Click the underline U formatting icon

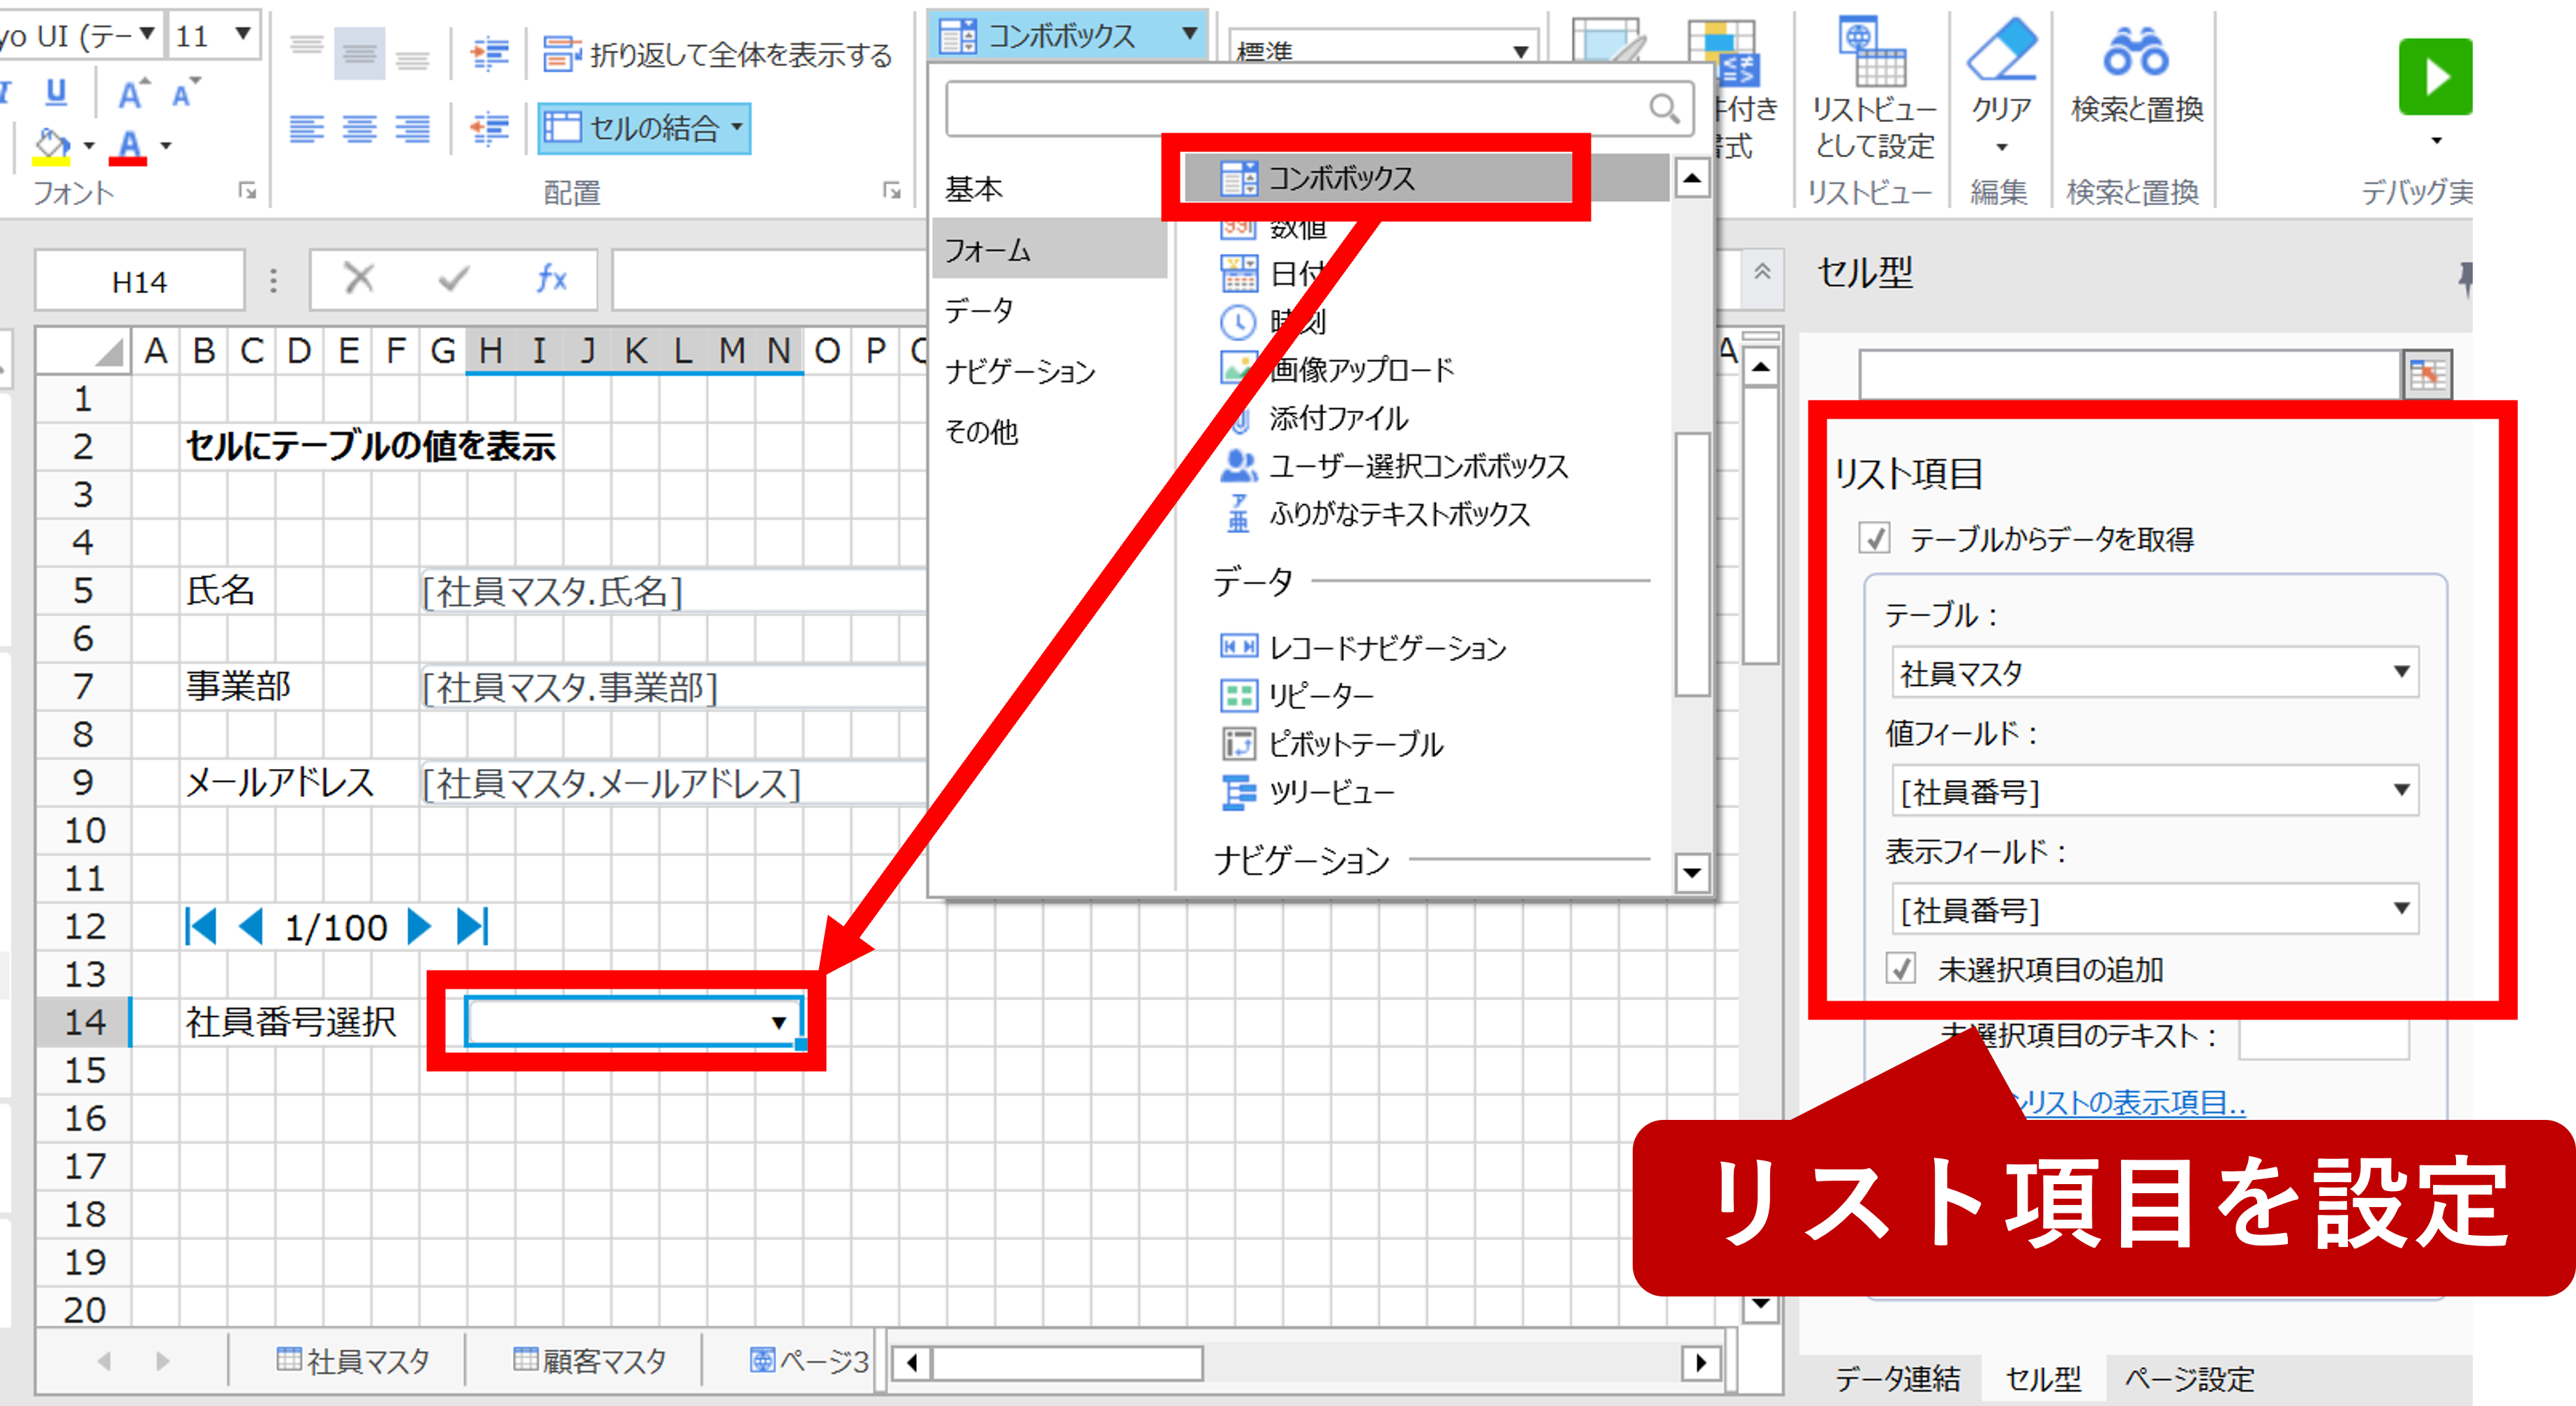pos(56,92)
